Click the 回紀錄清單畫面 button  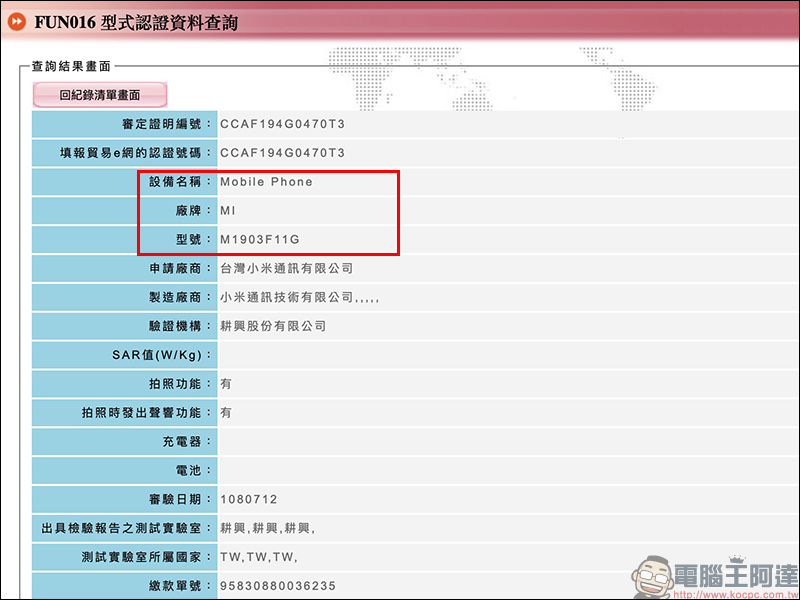click(x=100, y=95)
